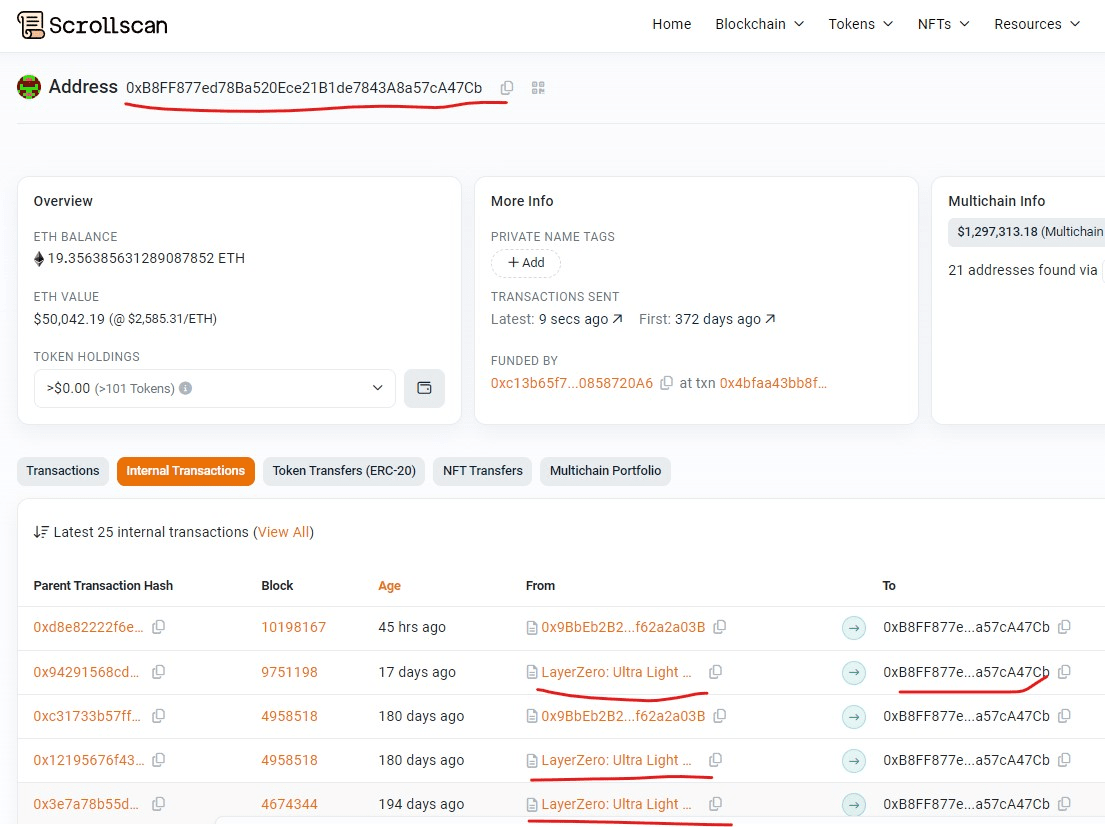Open block 10198167 link
This screenshot has width=1105, height=827.
(293, 627)
